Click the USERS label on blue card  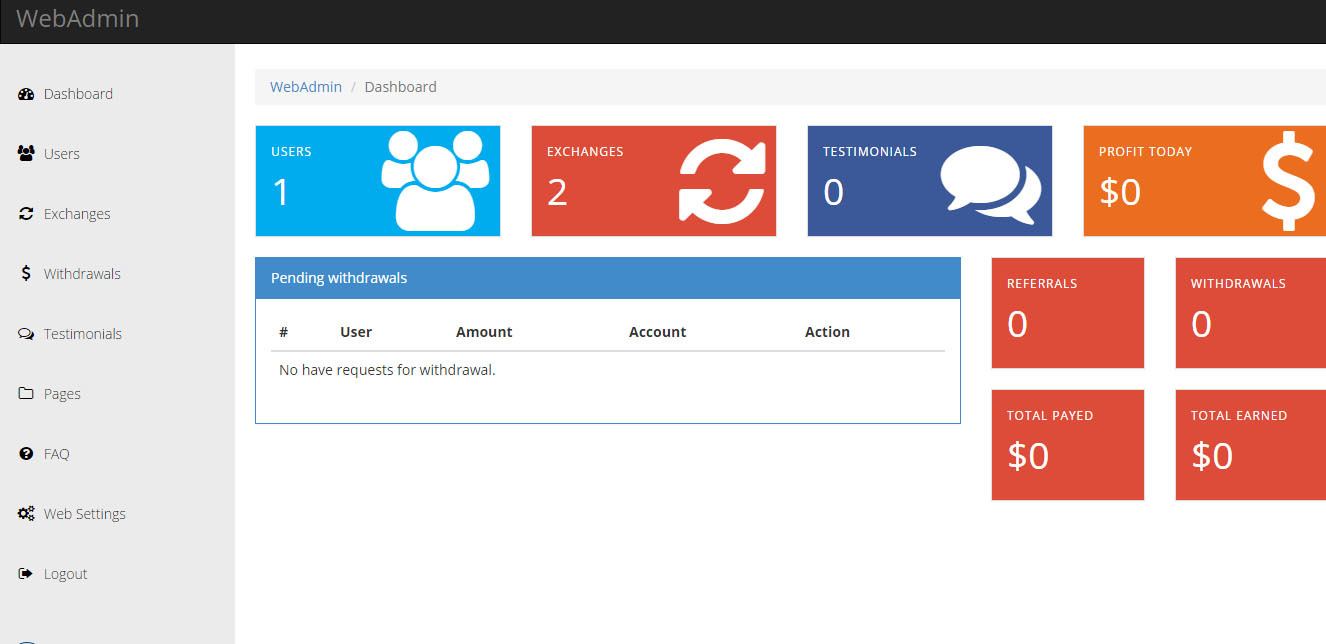[x=291, y=152]
